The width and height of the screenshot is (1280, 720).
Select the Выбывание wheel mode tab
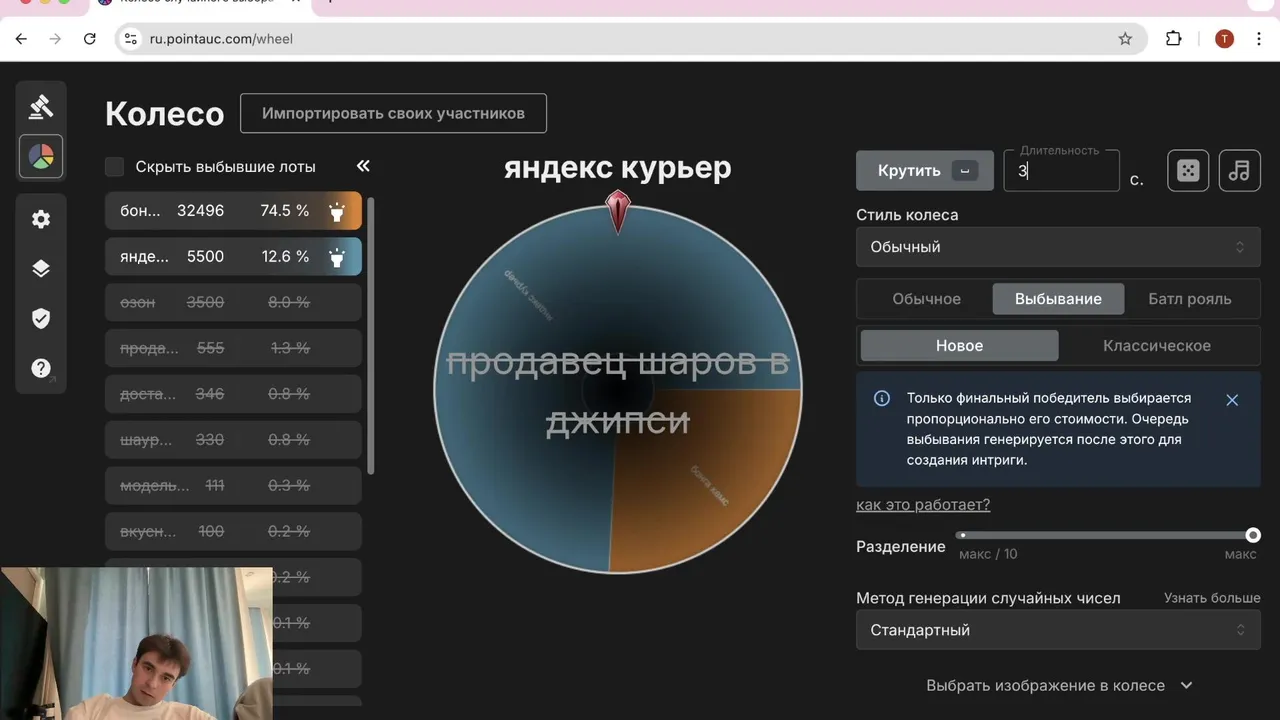(x=1058, y=299)
